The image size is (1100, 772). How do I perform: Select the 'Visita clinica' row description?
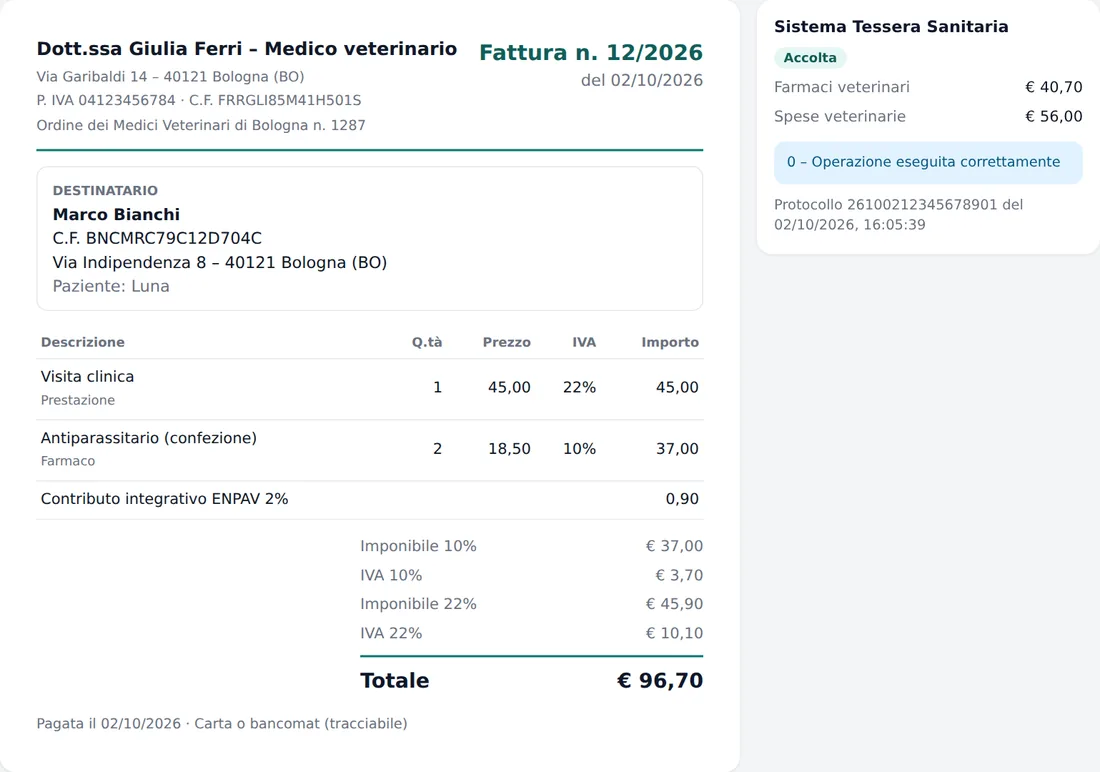coord(87,376)
